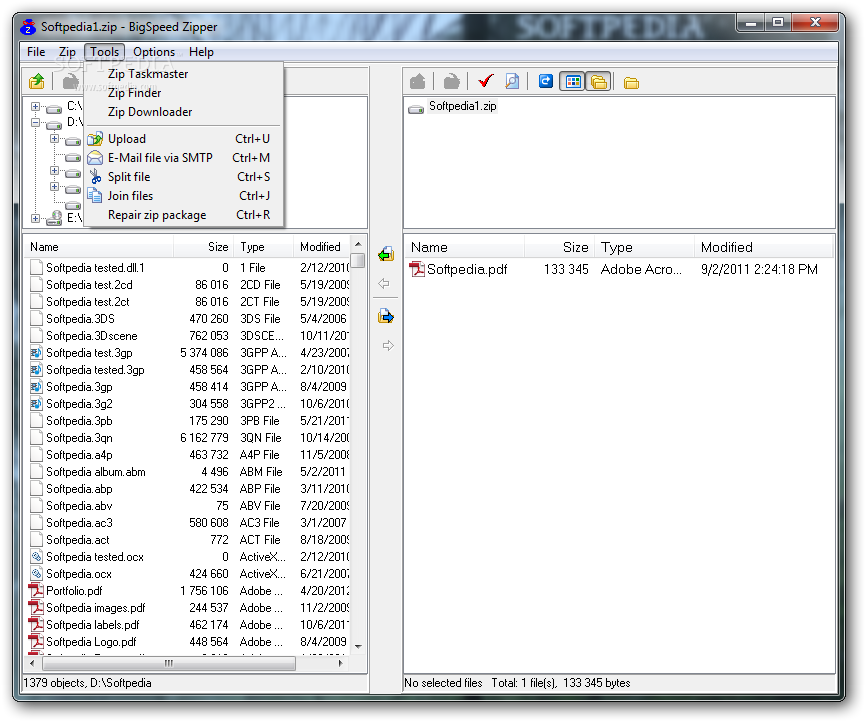Click the Portfolio.pdf file icon
866x722 pixels.
[36, 591]
